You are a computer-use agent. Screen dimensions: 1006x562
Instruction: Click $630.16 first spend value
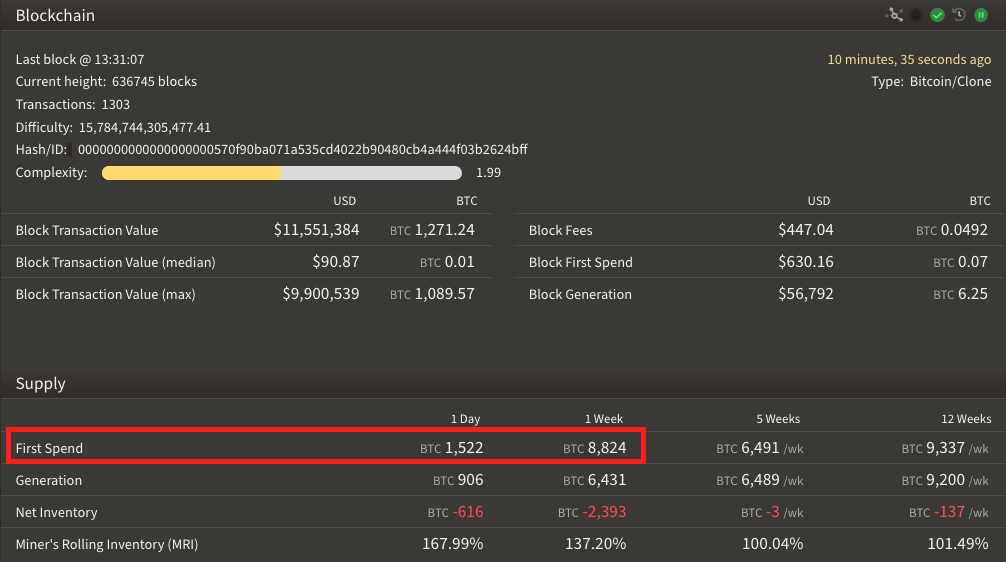click(x=806, y=262)
